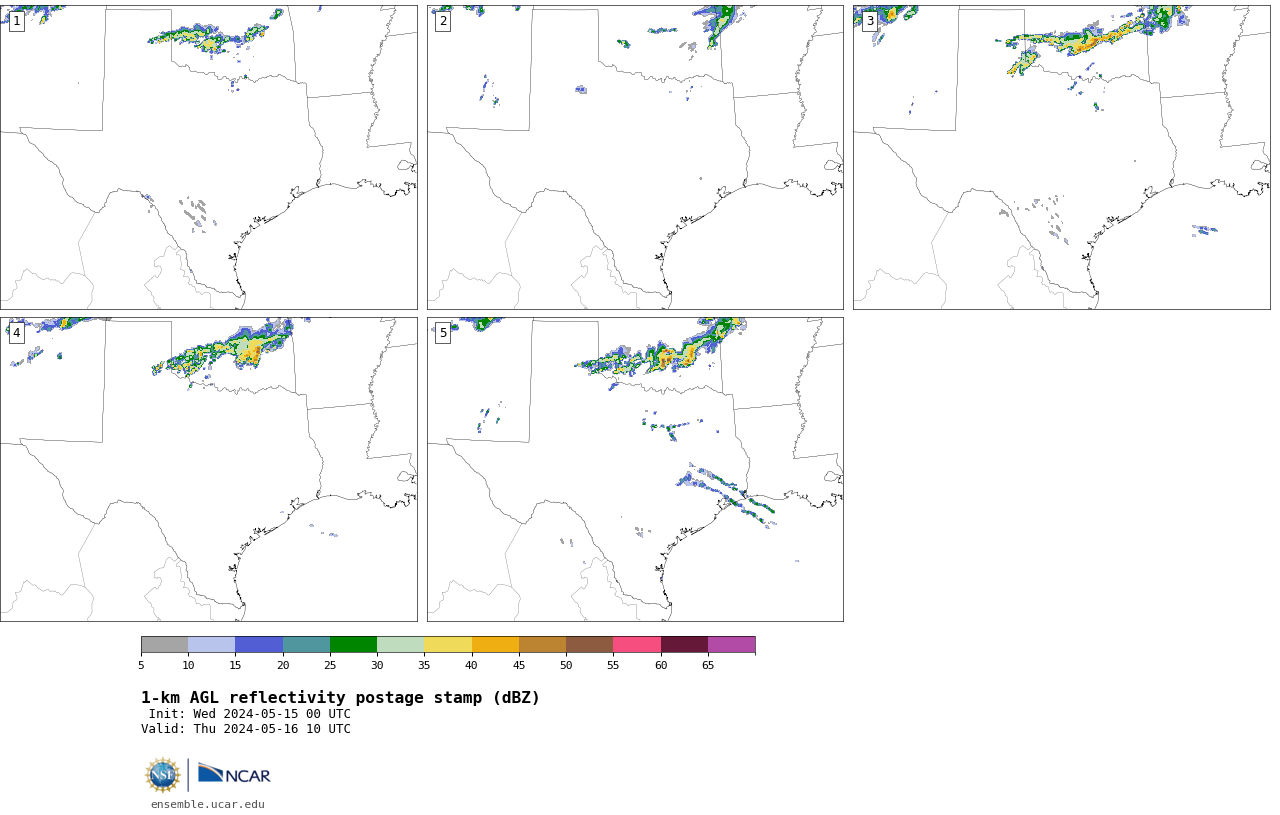Click the NSF logo icon
The height and width of the screenshot is (815, 1280).
pos(162,775)
